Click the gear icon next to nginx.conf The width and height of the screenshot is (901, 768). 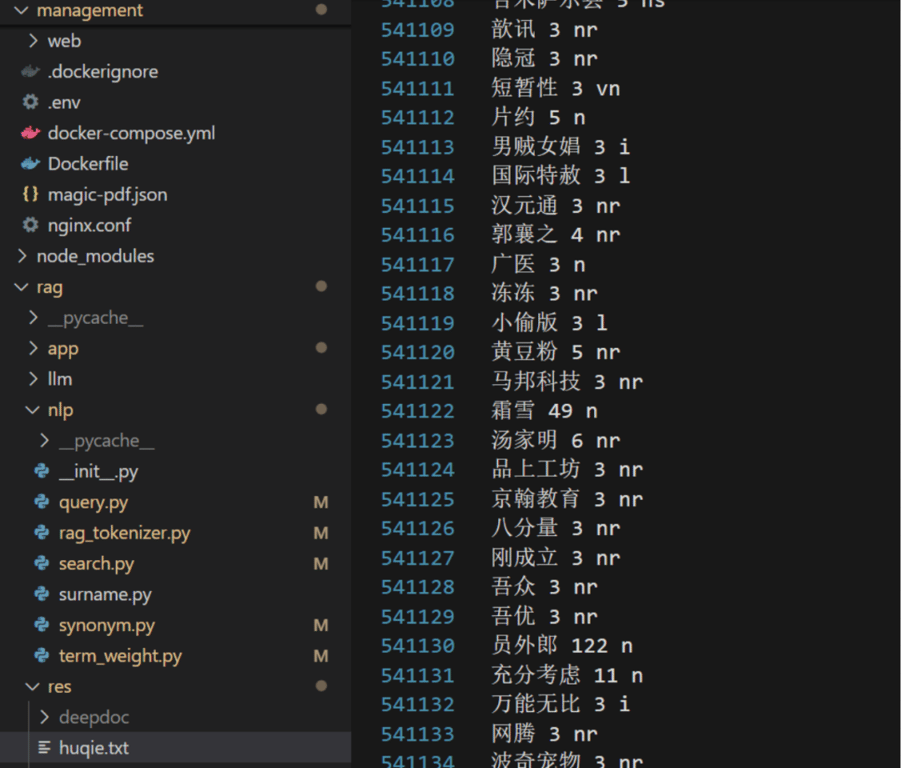(x=30, y=225)
